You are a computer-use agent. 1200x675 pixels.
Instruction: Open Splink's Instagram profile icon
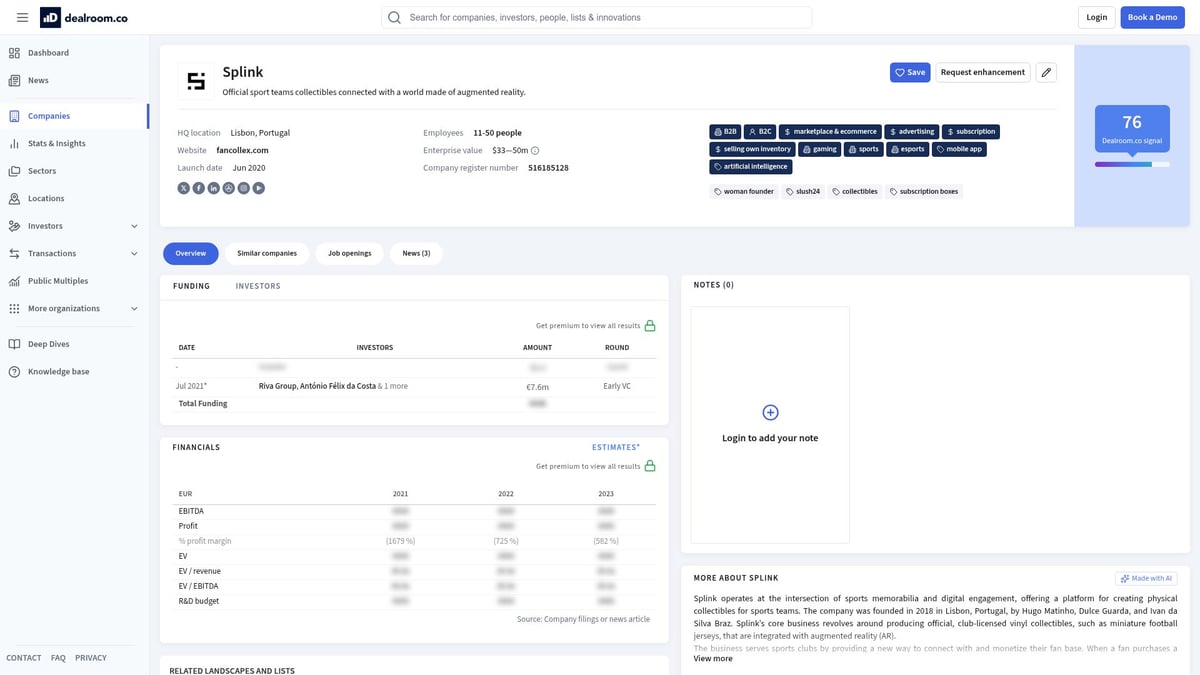coord(243,188)
